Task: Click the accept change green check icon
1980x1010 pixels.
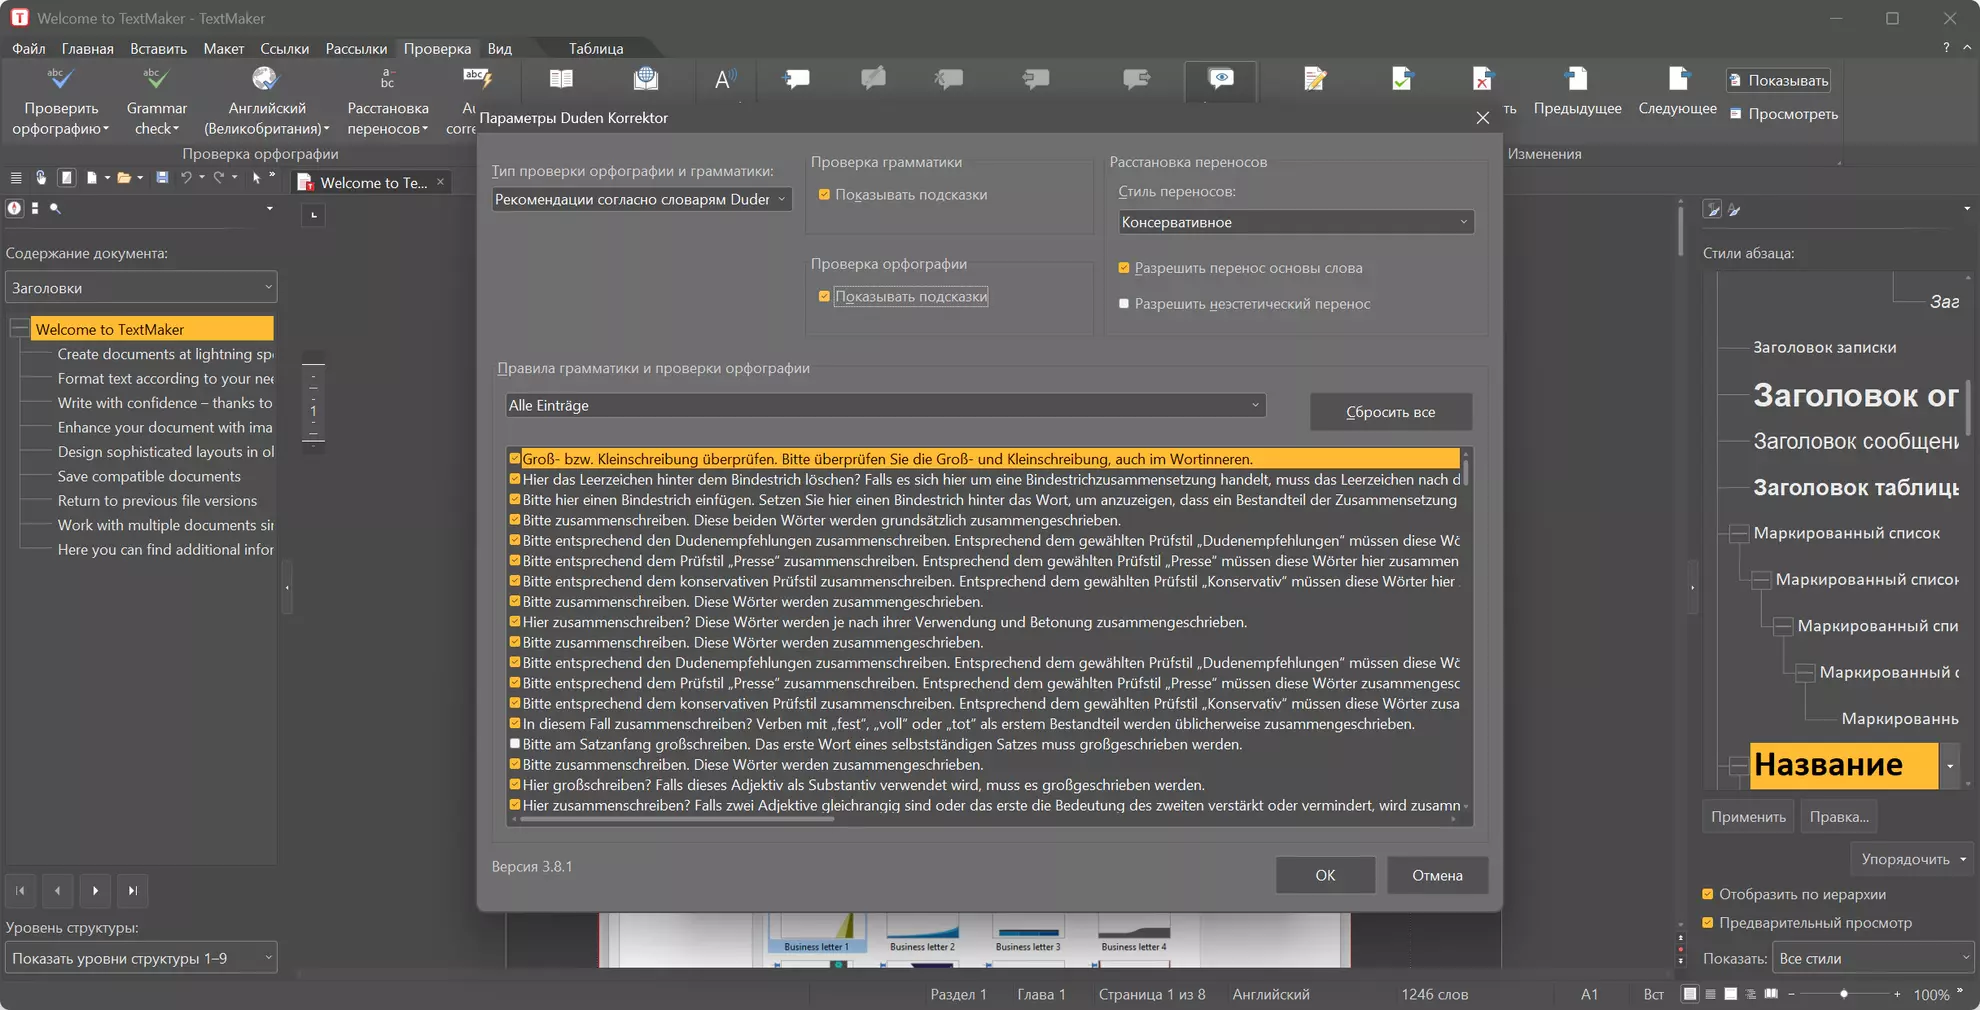Action: pos(1402,79)
